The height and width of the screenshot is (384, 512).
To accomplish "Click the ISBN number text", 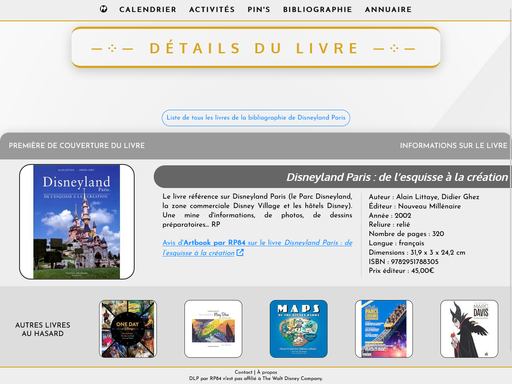I will (x=404, y=262).
